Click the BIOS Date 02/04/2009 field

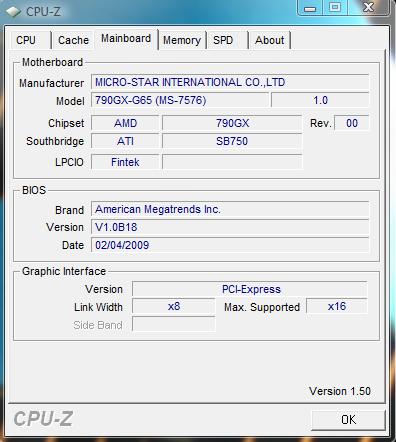230,245
